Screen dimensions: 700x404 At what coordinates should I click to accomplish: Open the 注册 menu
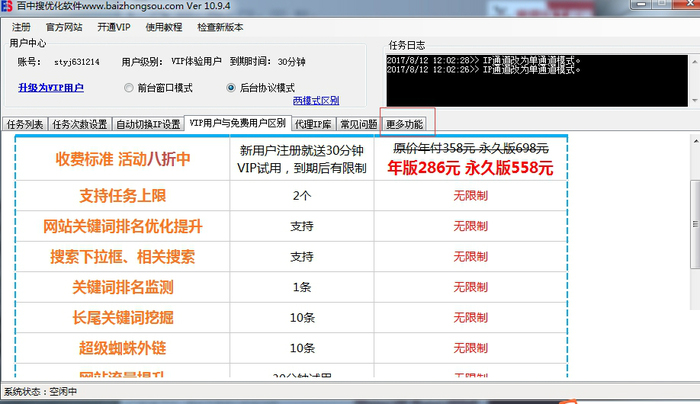21,26
